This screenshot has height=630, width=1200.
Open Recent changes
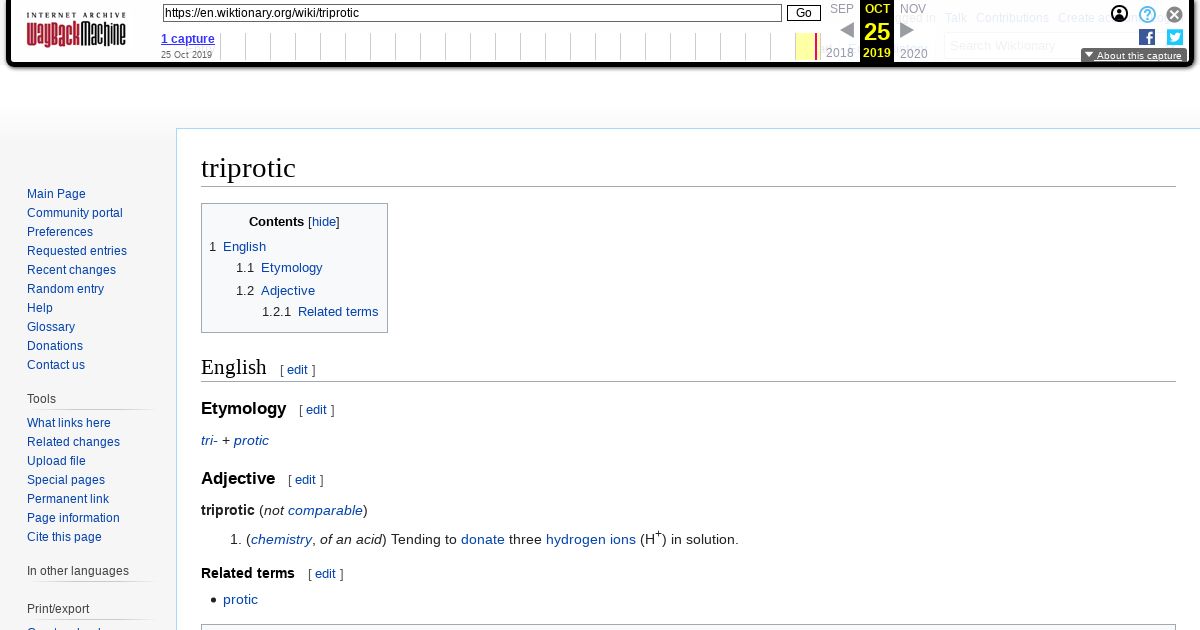tap(71, 270)
